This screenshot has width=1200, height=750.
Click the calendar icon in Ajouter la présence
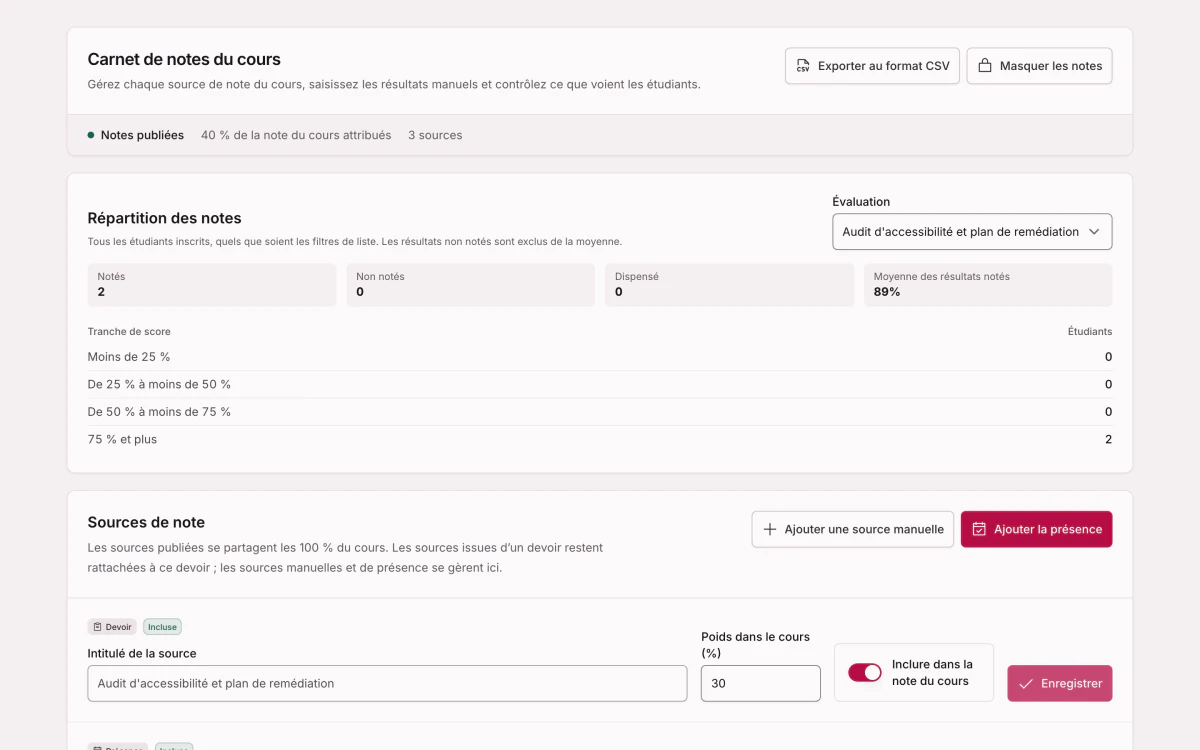(979, 529)
